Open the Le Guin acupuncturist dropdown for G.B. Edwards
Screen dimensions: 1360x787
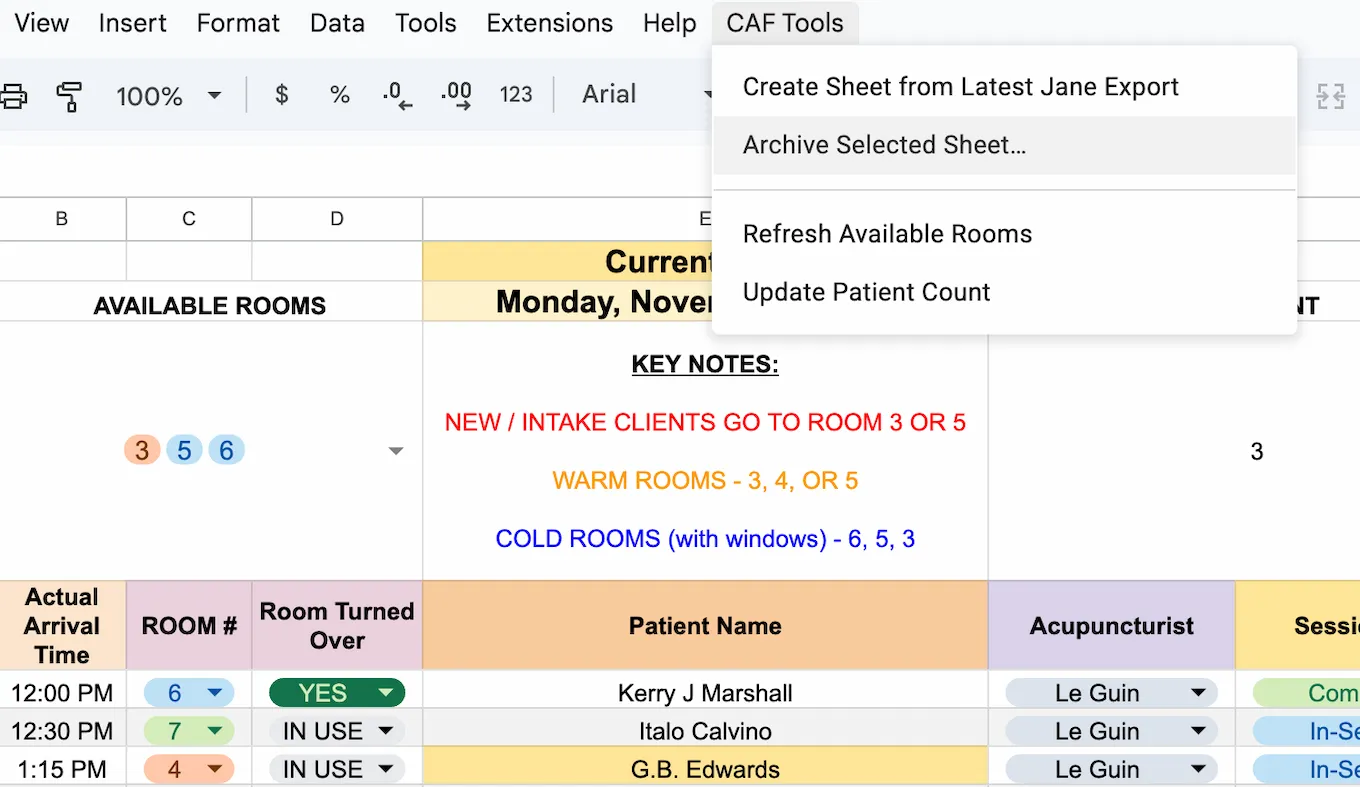1110,769
